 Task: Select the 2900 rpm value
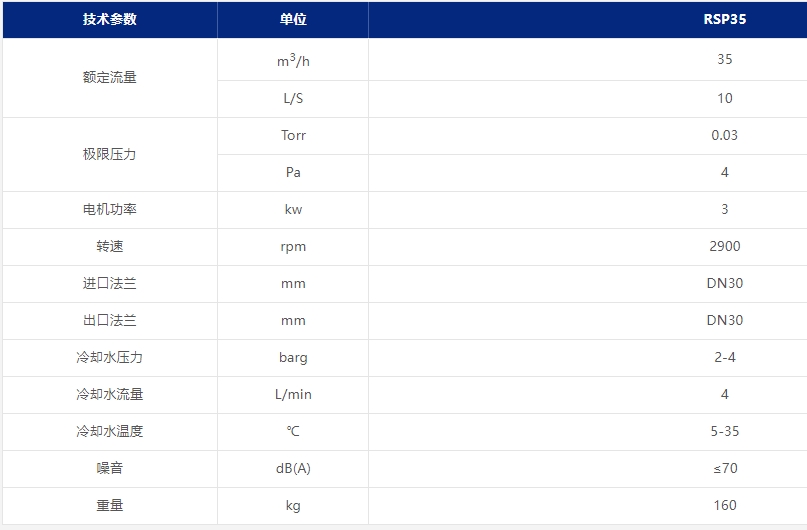(725, 246)
